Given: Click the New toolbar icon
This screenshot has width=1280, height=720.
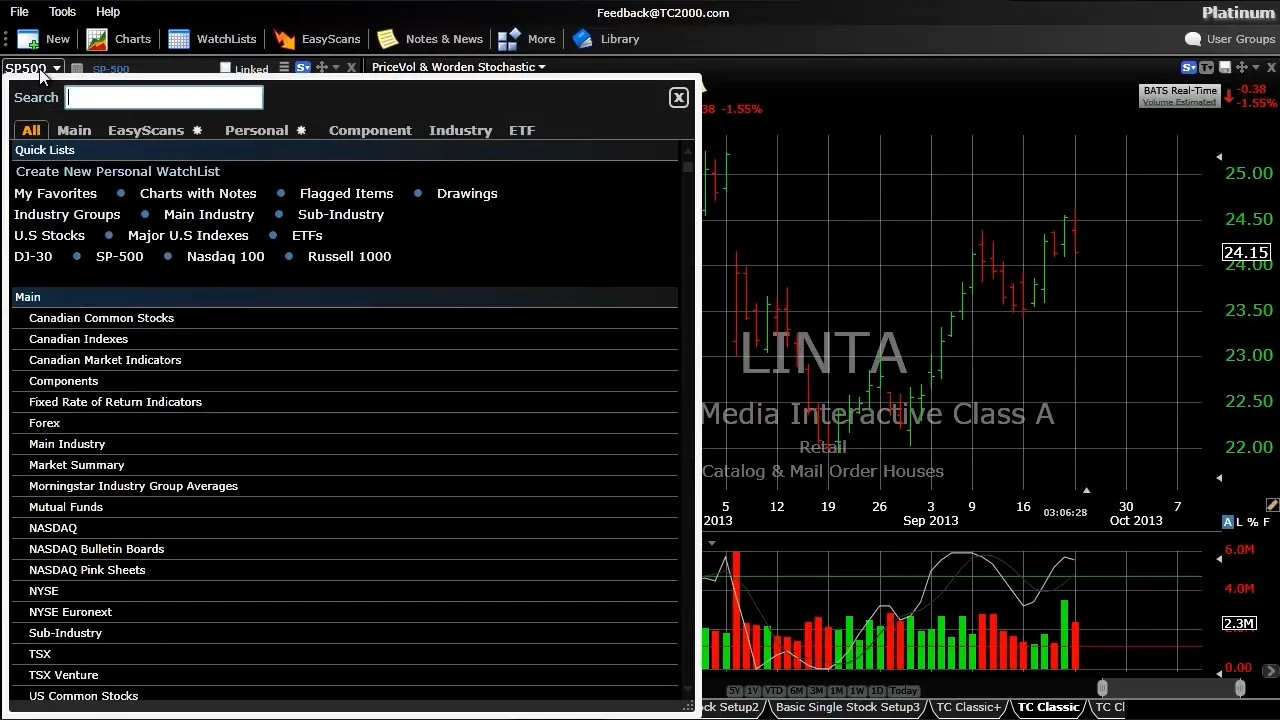Looking at the screenshot, I should (28, 39).
